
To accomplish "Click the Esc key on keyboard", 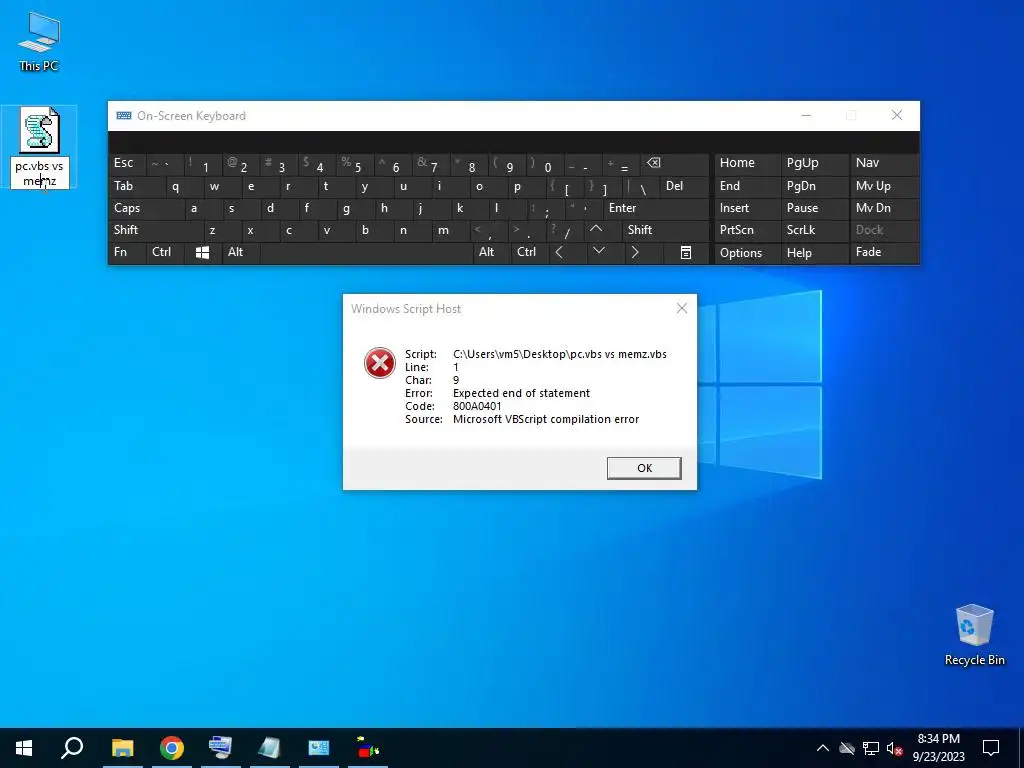I will tap(127, 163).
